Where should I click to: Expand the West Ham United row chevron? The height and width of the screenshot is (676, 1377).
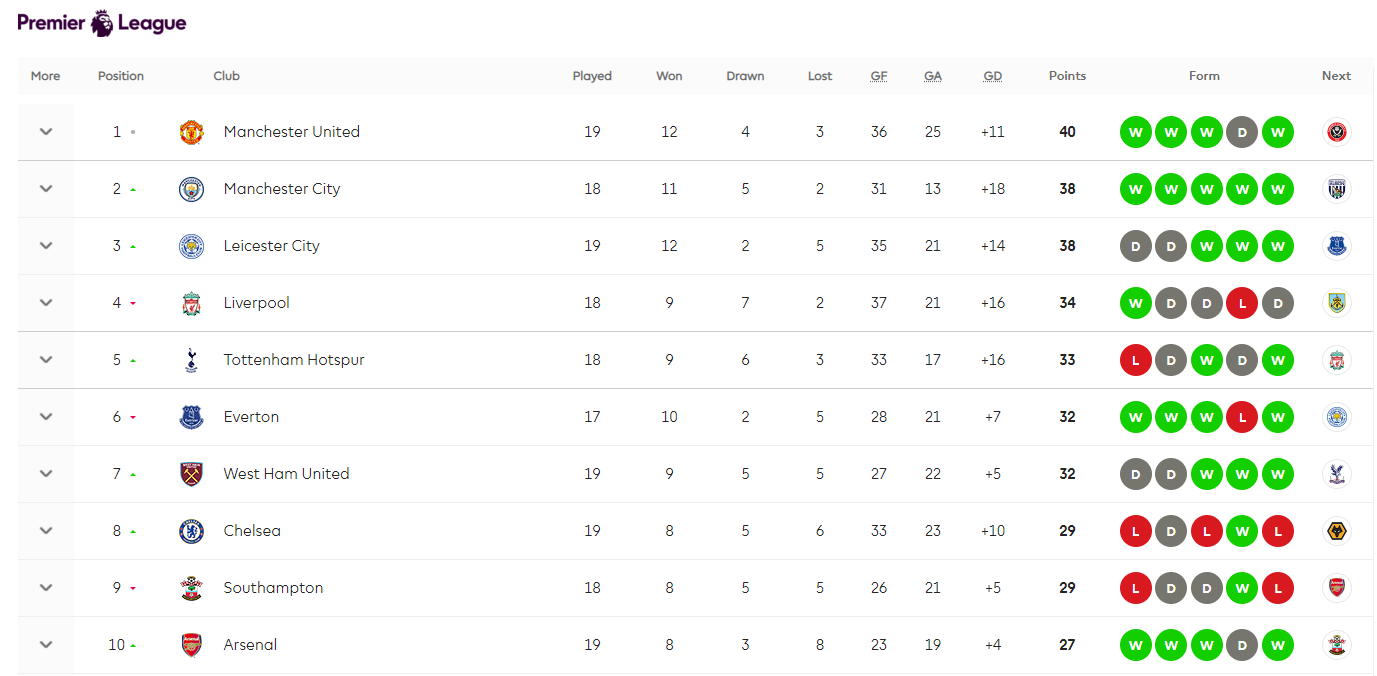pos(46,474)
